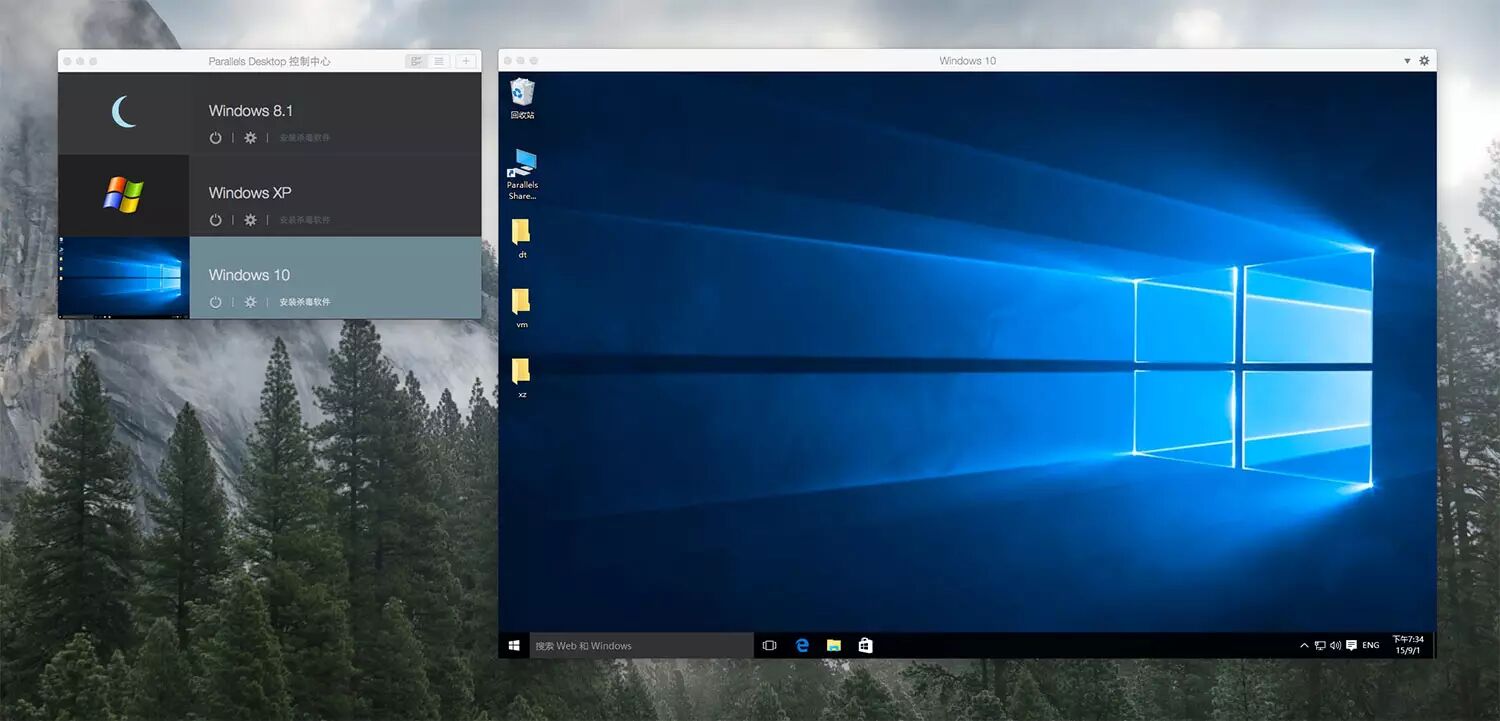The height and width of the screenshot is (721, 1500).
Task: Open settings gear for Windows 8.1
Action: pos(250,138)
